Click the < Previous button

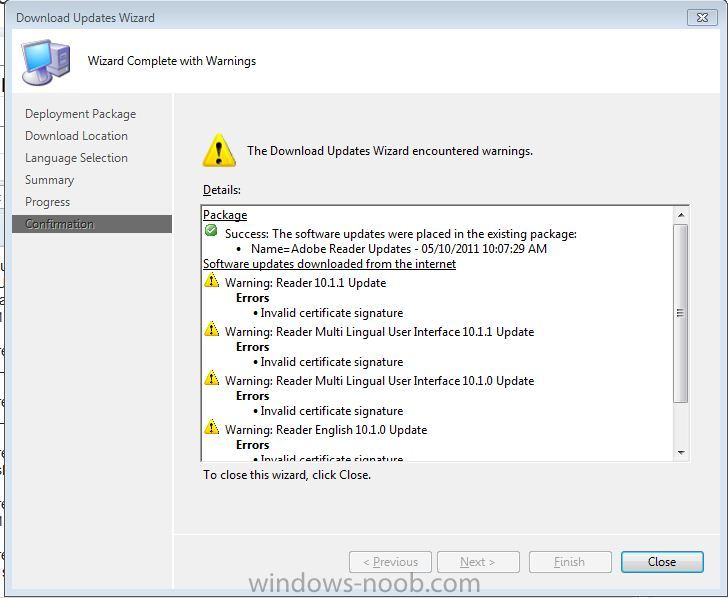point(390,562)
